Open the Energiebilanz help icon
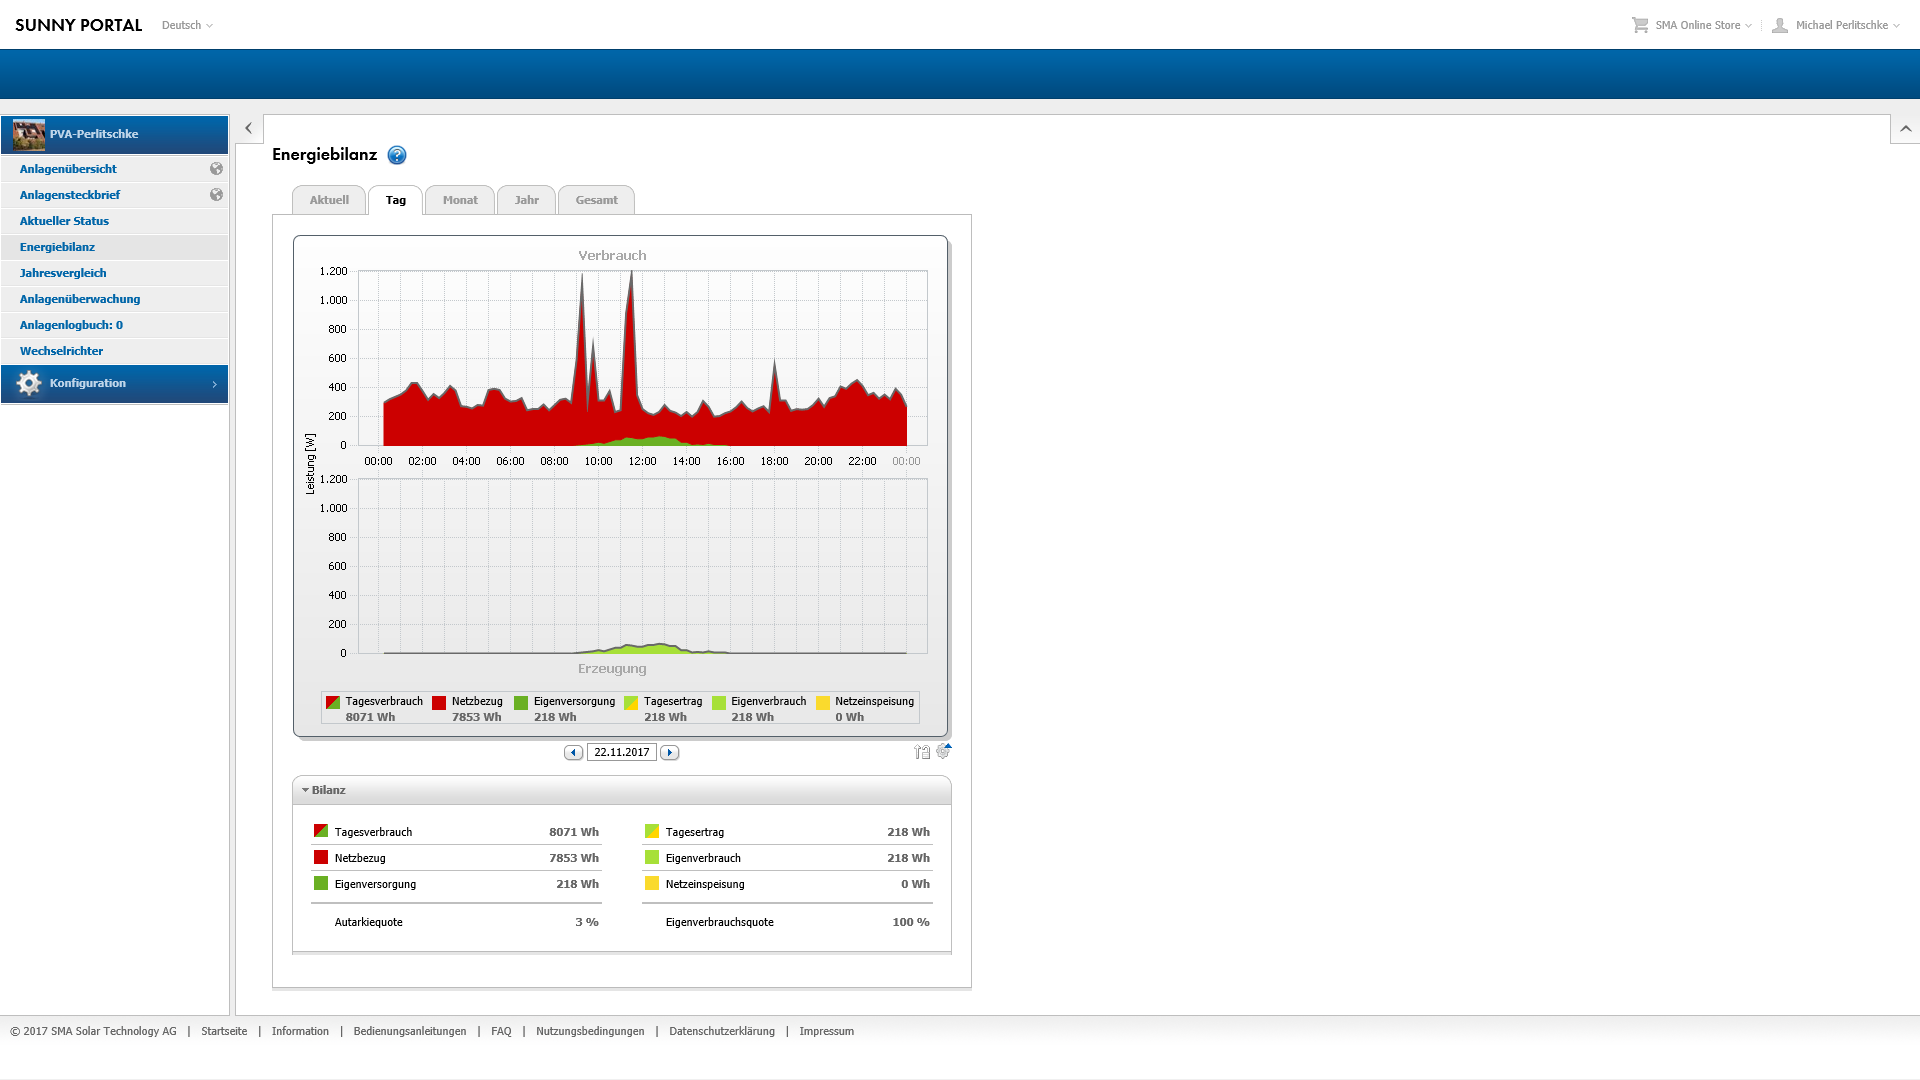 [397, 155]
